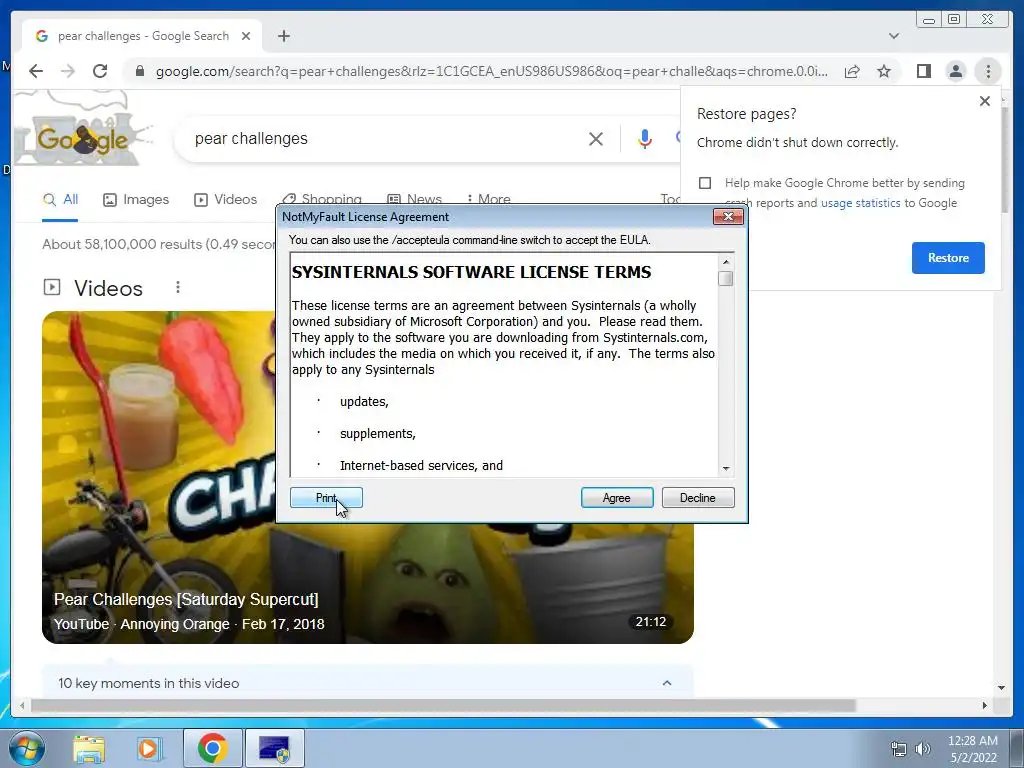This screenshot has height=768, width=1024.
Task: Click license text scroll up arrow
Action: pos(726,262)
